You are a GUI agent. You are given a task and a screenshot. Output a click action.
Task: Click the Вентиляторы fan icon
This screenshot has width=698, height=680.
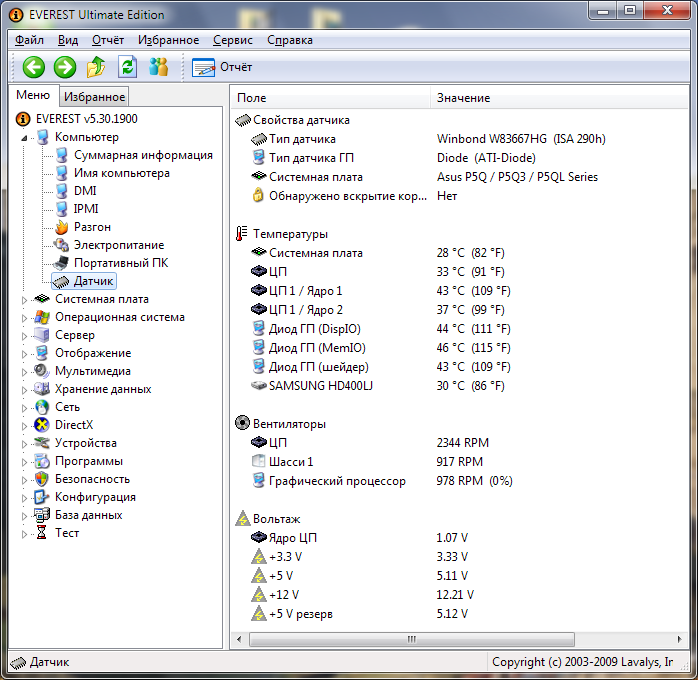pyautogui.click(x=242, y=423)
